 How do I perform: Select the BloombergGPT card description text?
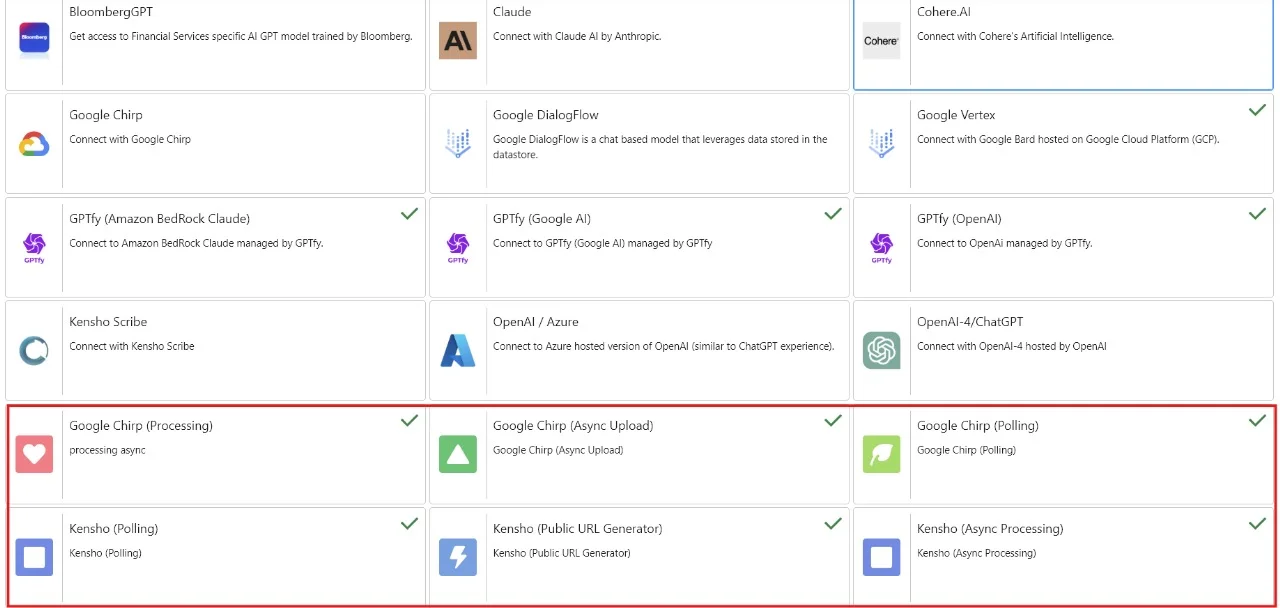click(240, 37)
